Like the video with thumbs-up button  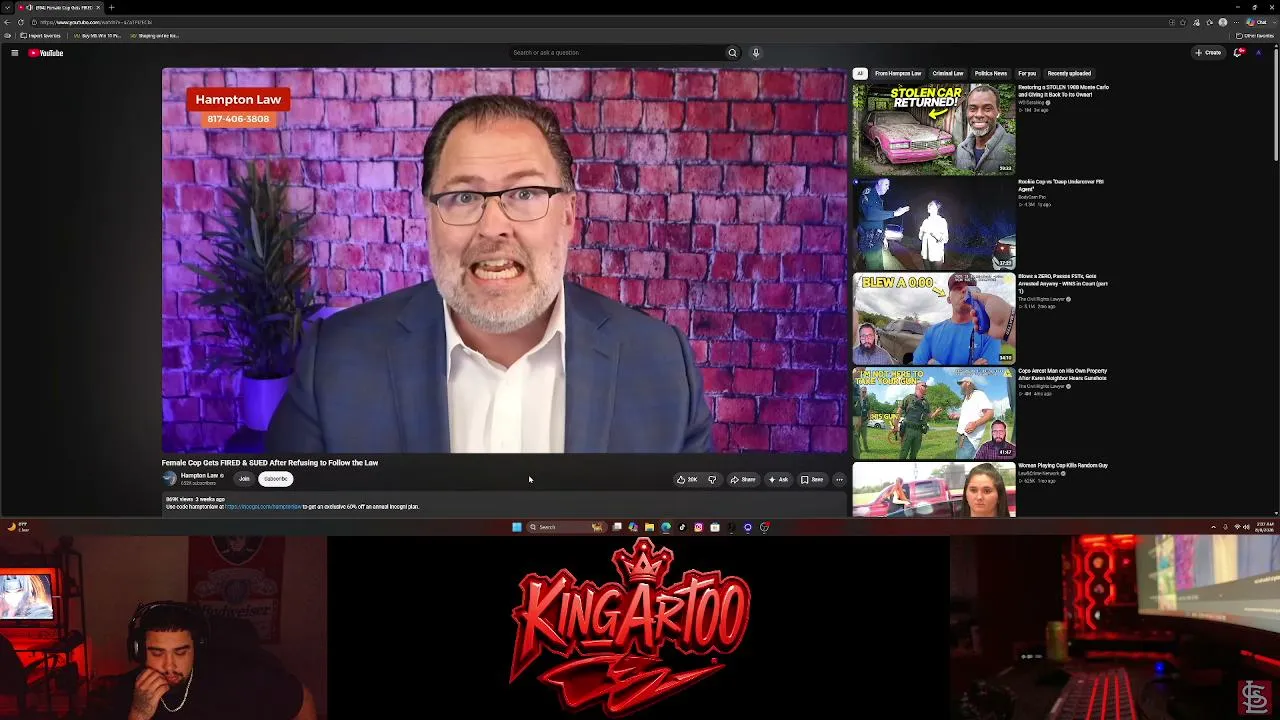[687, 480]
